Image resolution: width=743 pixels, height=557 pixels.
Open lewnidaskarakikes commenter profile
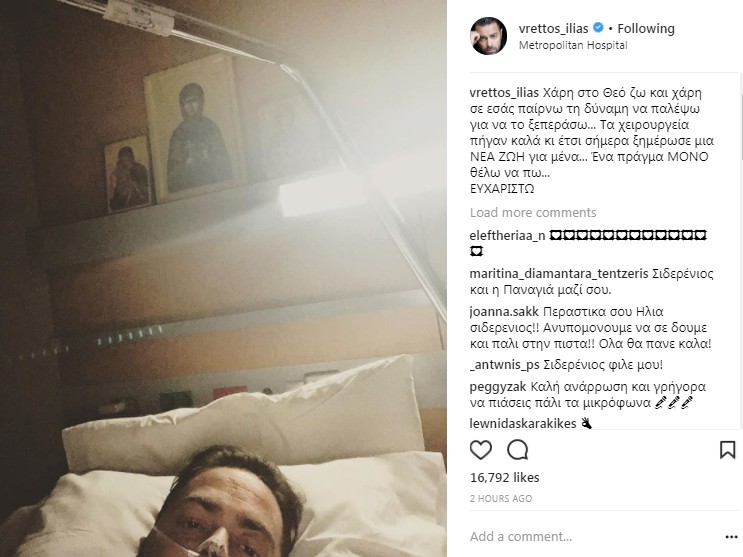tap(523, 423)
